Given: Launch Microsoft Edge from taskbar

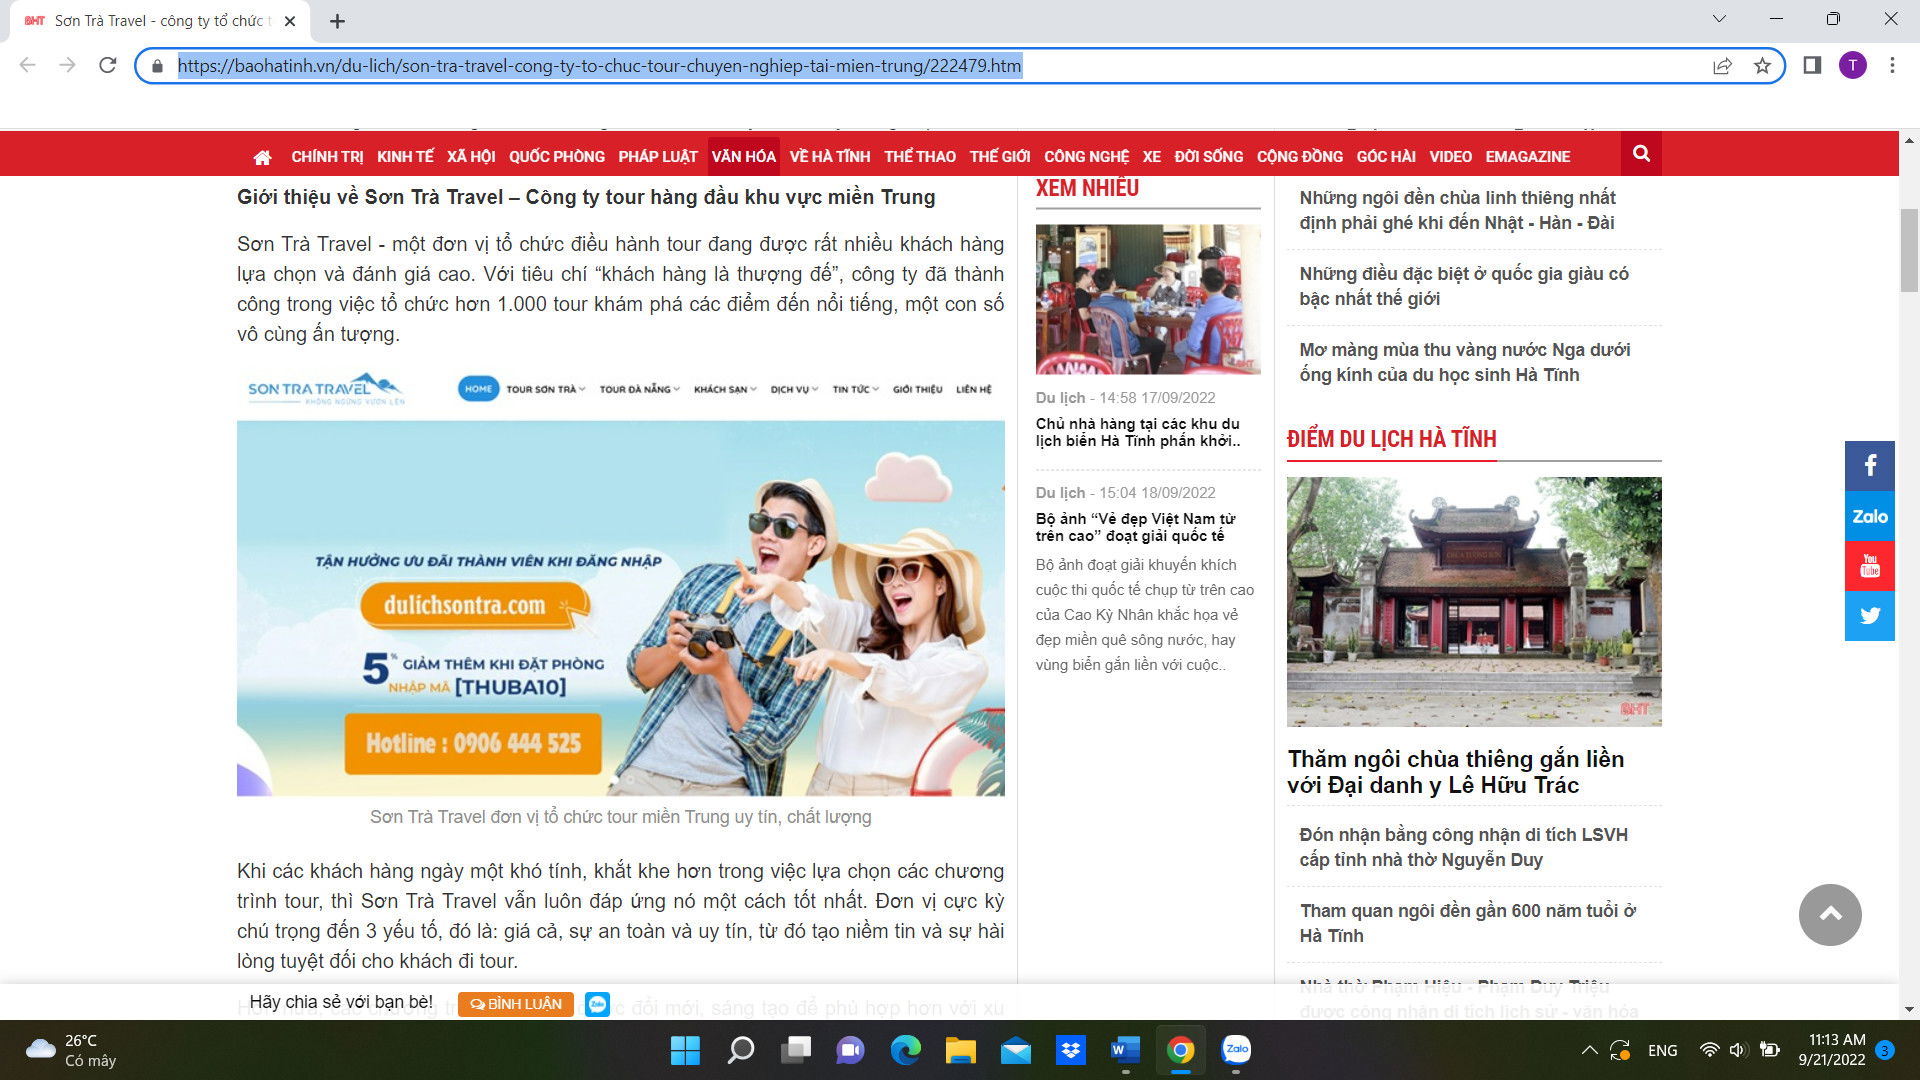Looking at the screenshot, I should pos(906,1050).
